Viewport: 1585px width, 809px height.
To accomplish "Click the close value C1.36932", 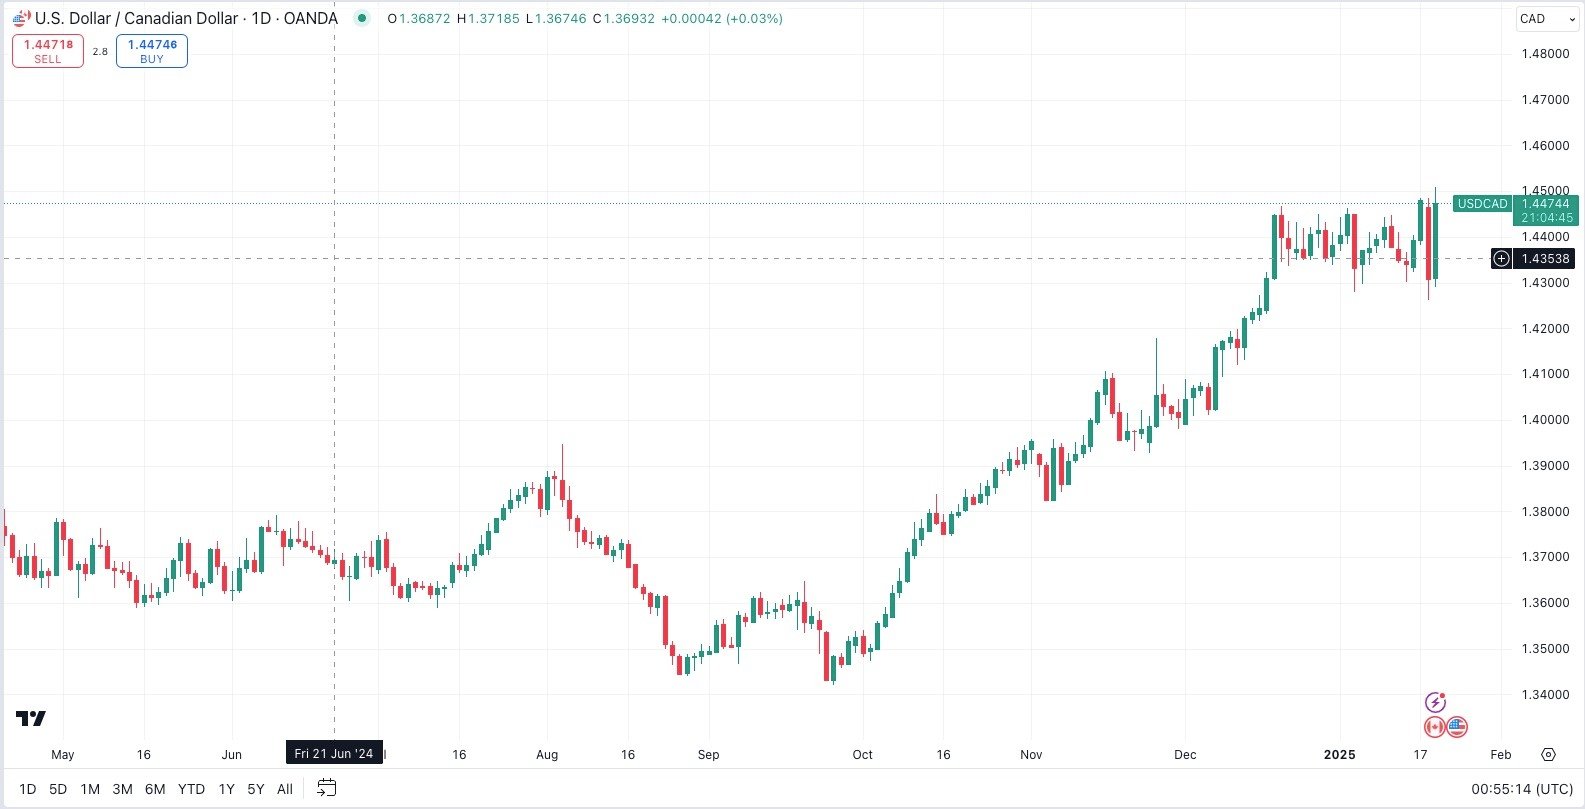I will (623, 19).
